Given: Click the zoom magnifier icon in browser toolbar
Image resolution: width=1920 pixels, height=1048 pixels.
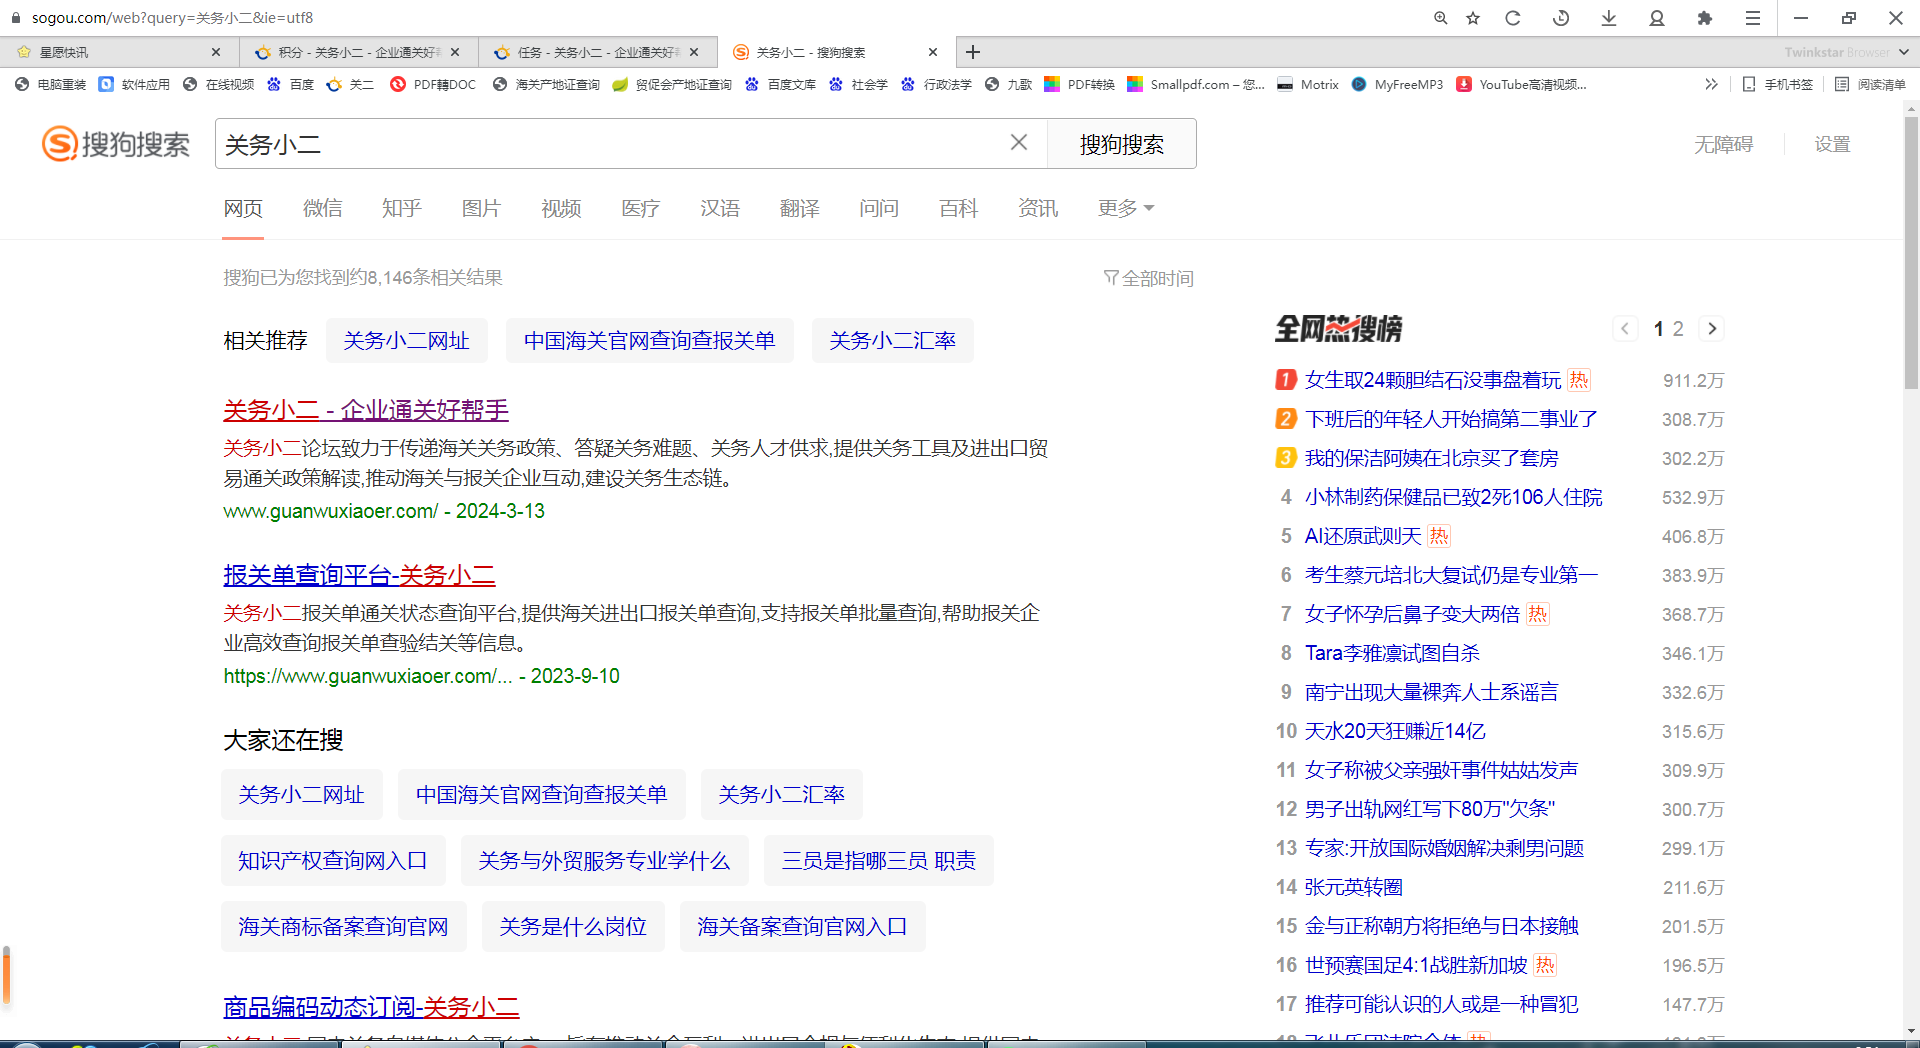Looking at the screenshot, I should click(x=1440, y=18).
